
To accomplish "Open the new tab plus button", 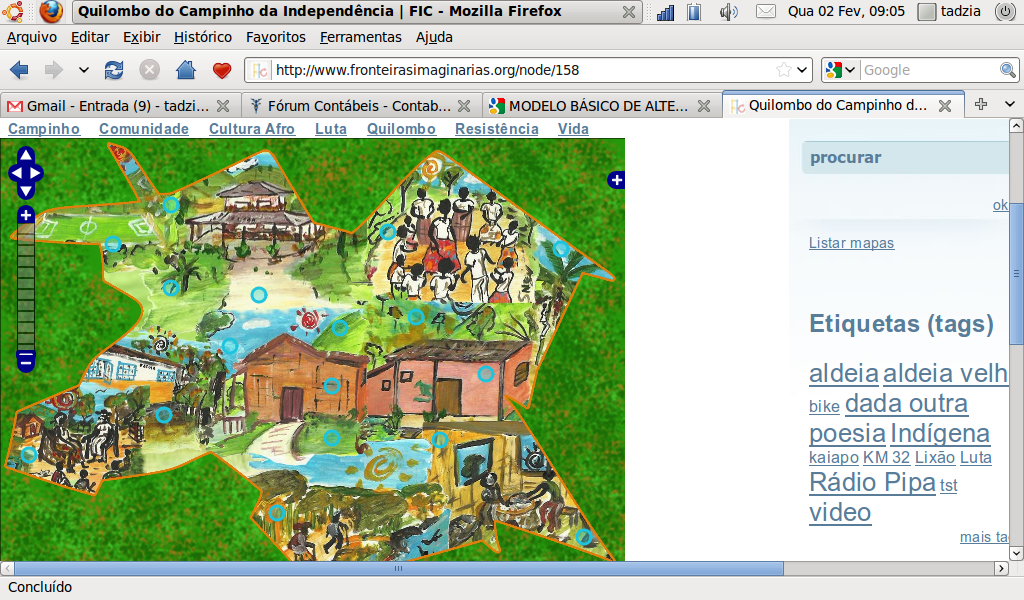I will click(981, 104).
